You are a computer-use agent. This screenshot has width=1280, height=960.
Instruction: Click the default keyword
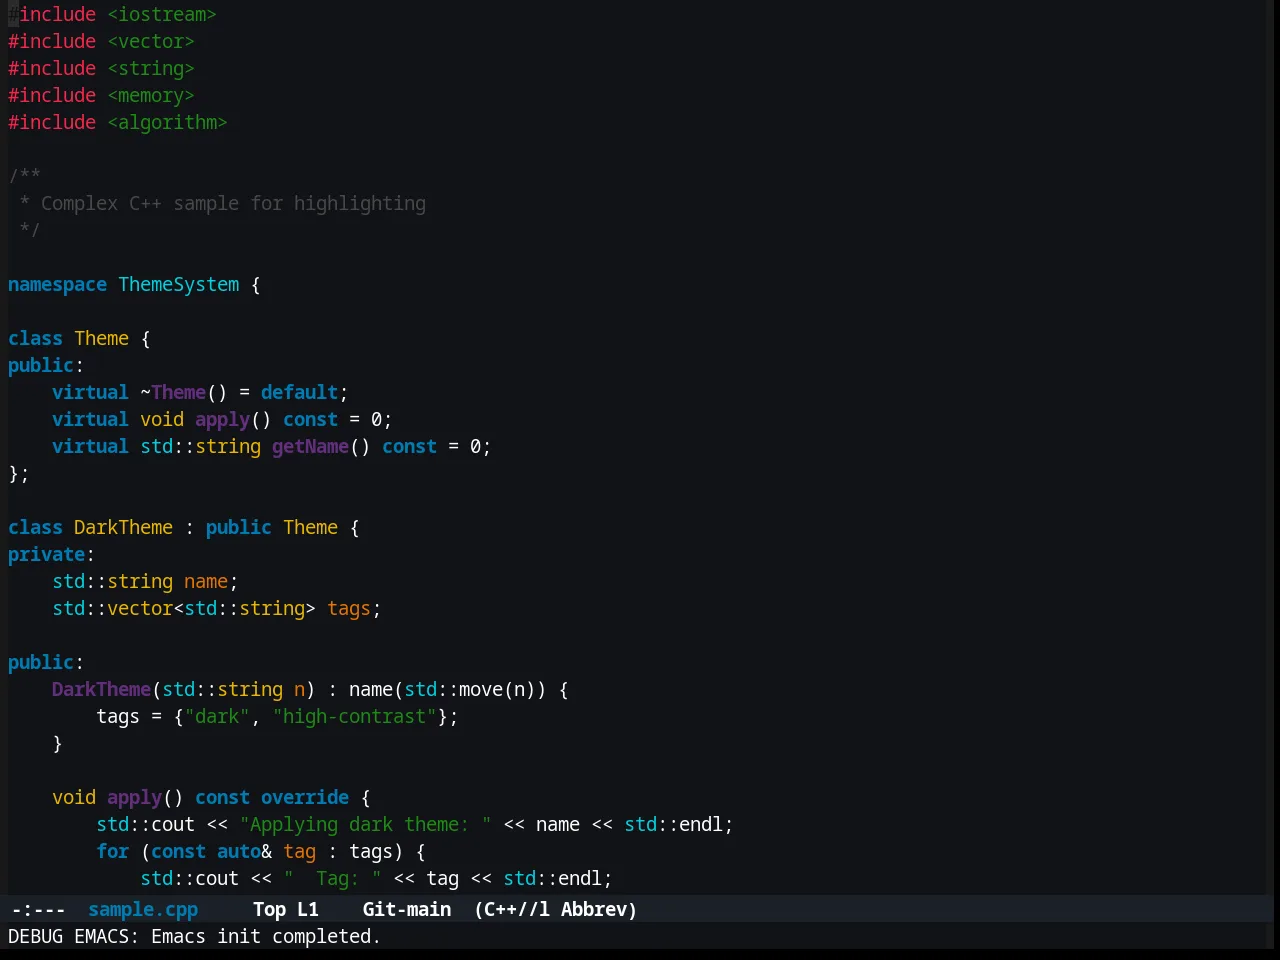(x=299, y=392)
